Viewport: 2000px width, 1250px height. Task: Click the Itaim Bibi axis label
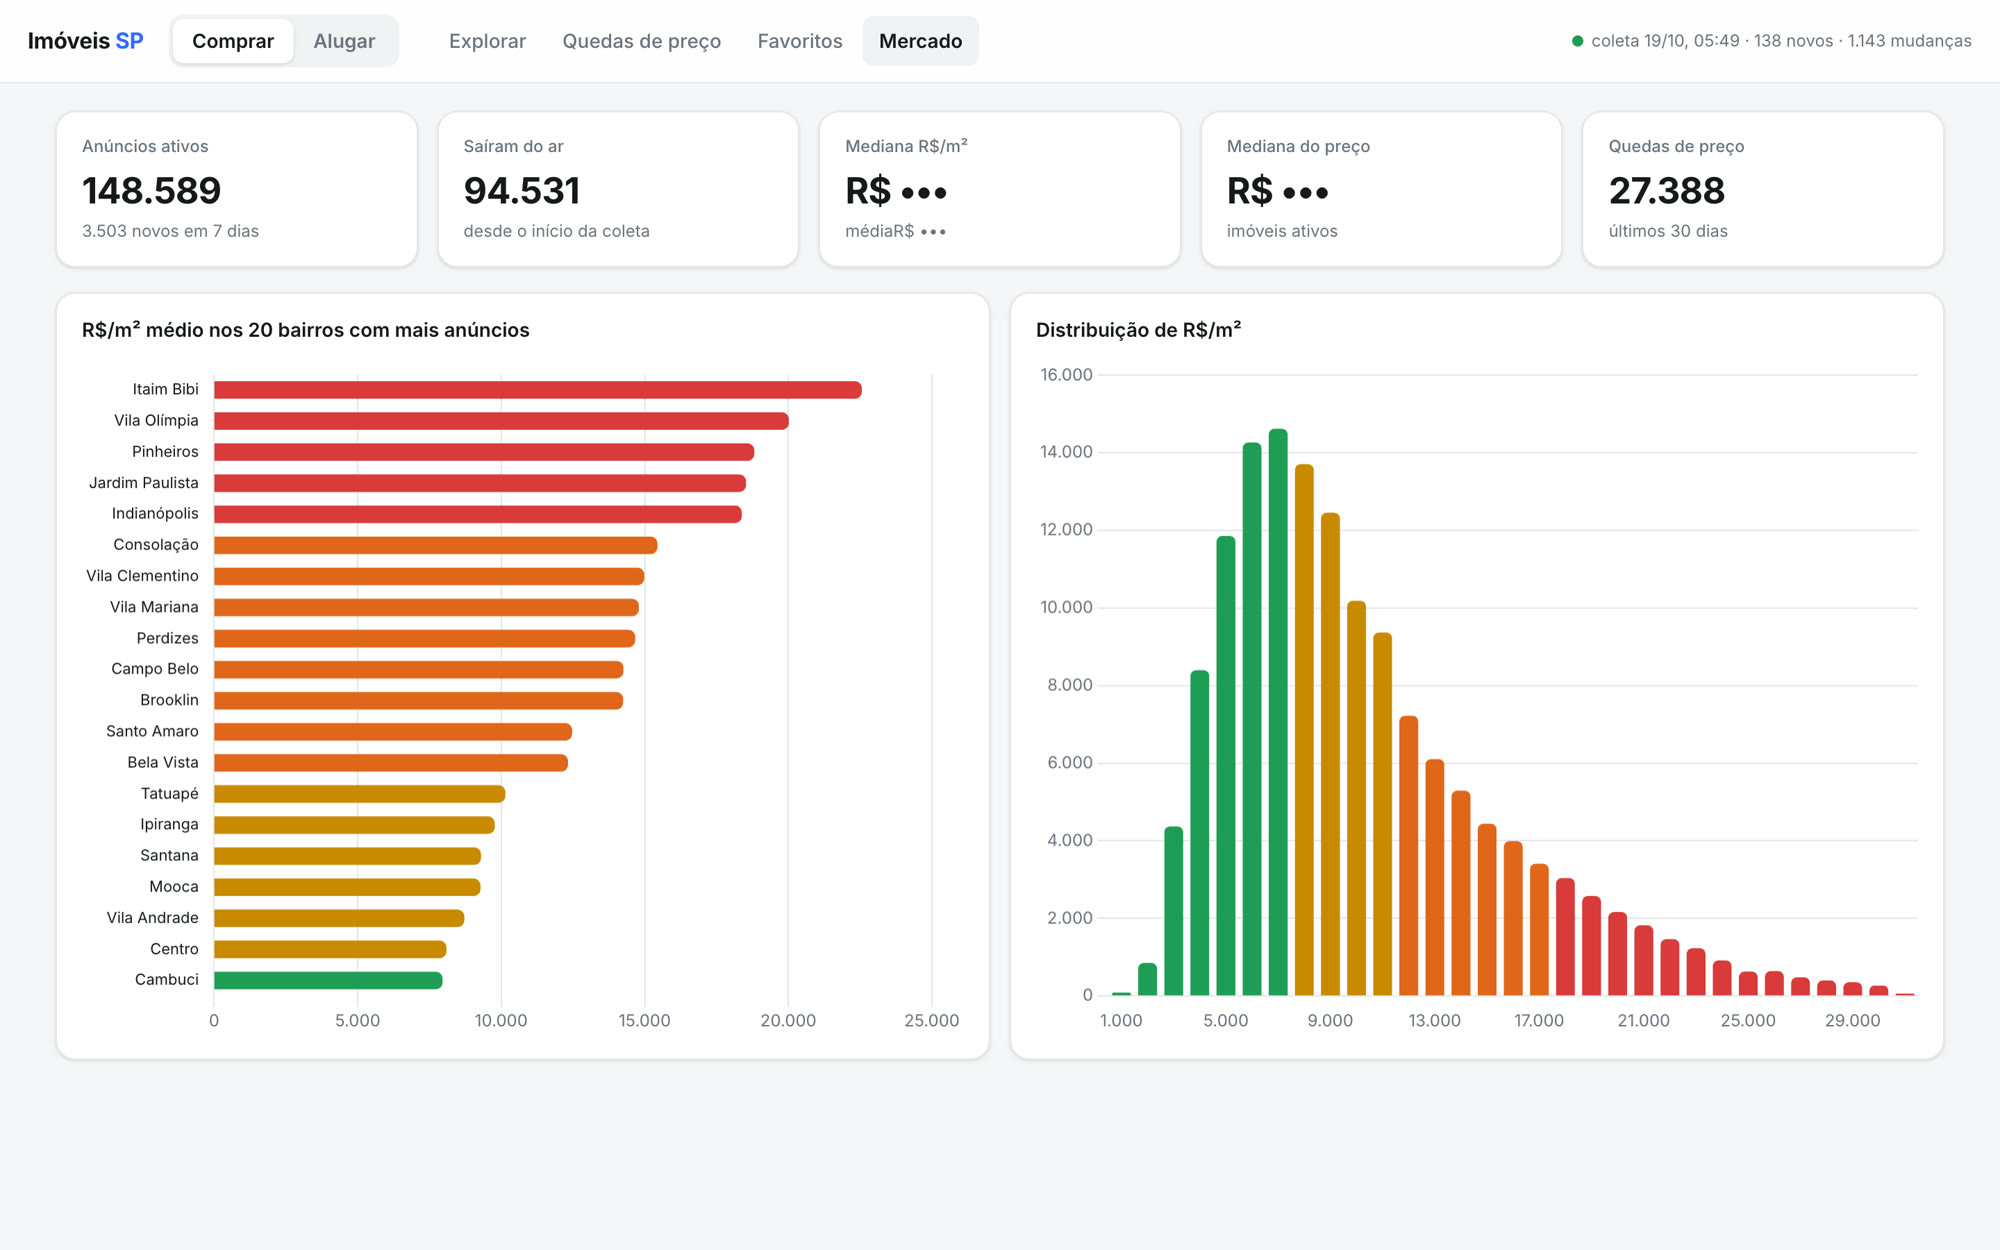(165, 389)
